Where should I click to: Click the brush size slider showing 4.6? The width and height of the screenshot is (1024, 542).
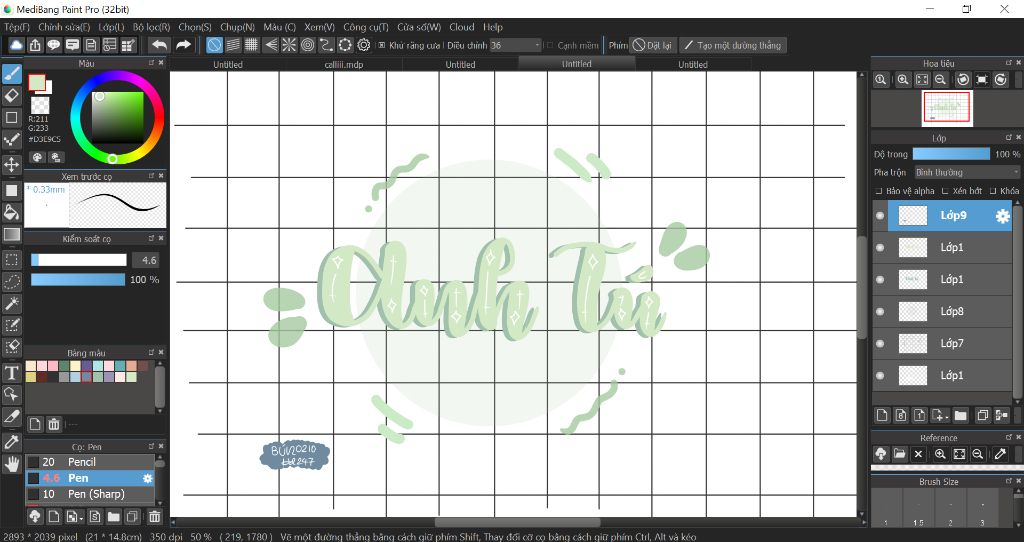coord(79,260)
